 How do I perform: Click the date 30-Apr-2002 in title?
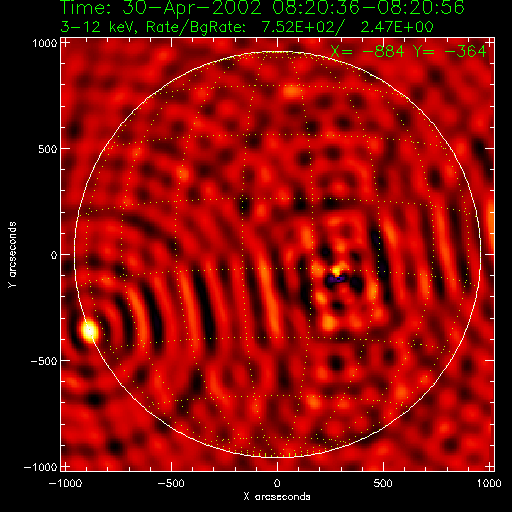(x=192, y=7)
